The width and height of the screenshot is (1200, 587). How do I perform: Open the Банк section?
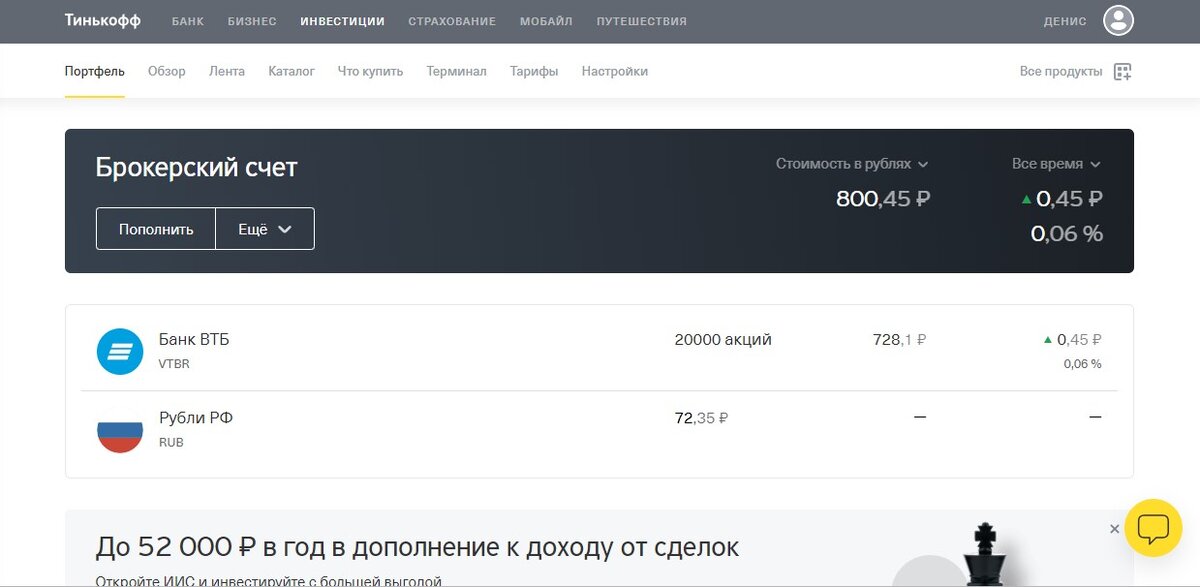click(x=188, y=21)
